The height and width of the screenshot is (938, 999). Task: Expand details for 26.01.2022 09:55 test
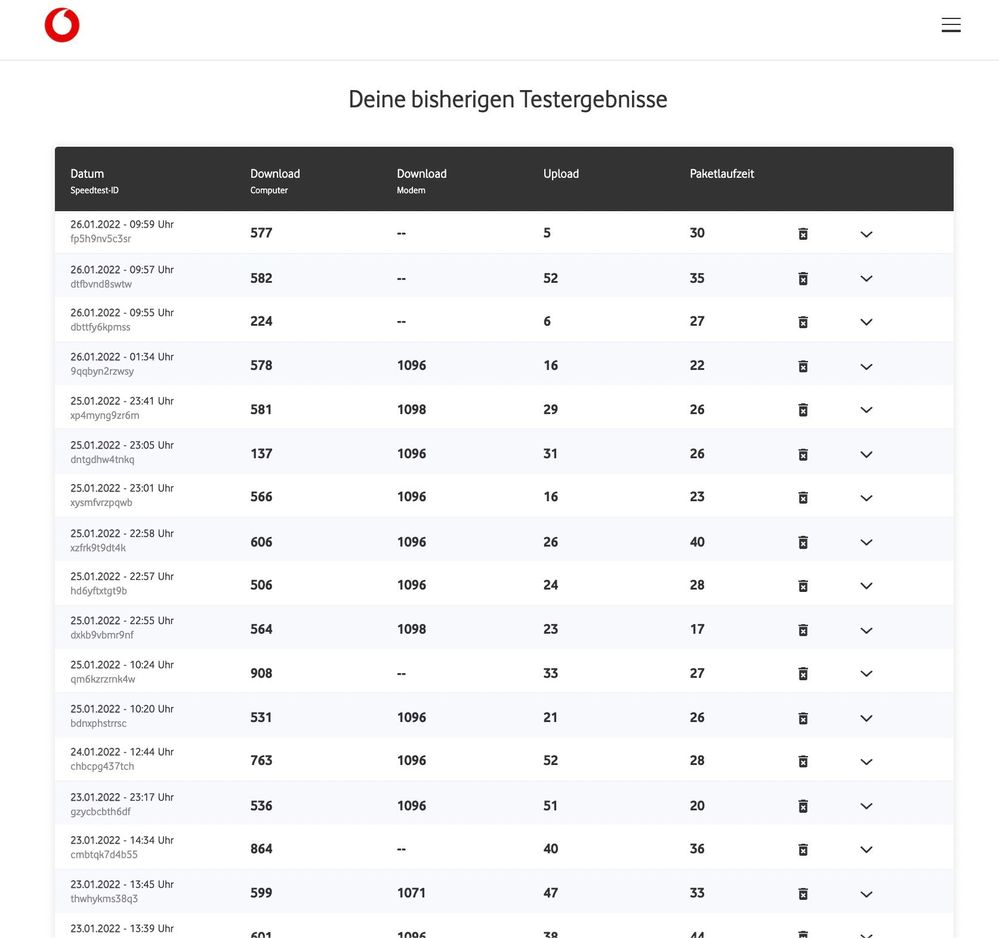866,322
